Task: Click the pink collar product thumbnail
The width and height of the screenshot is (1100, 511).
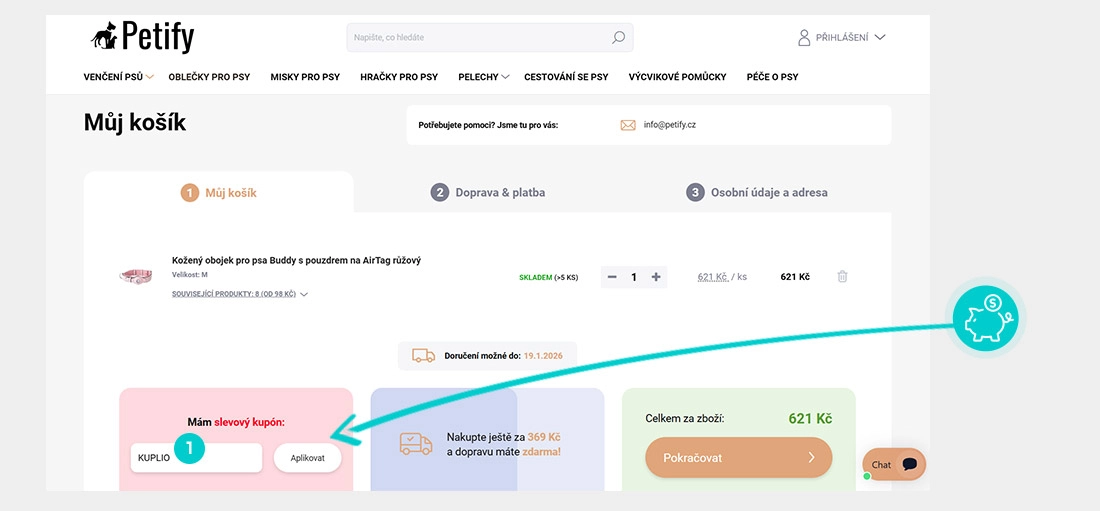Action: (135, 276)
